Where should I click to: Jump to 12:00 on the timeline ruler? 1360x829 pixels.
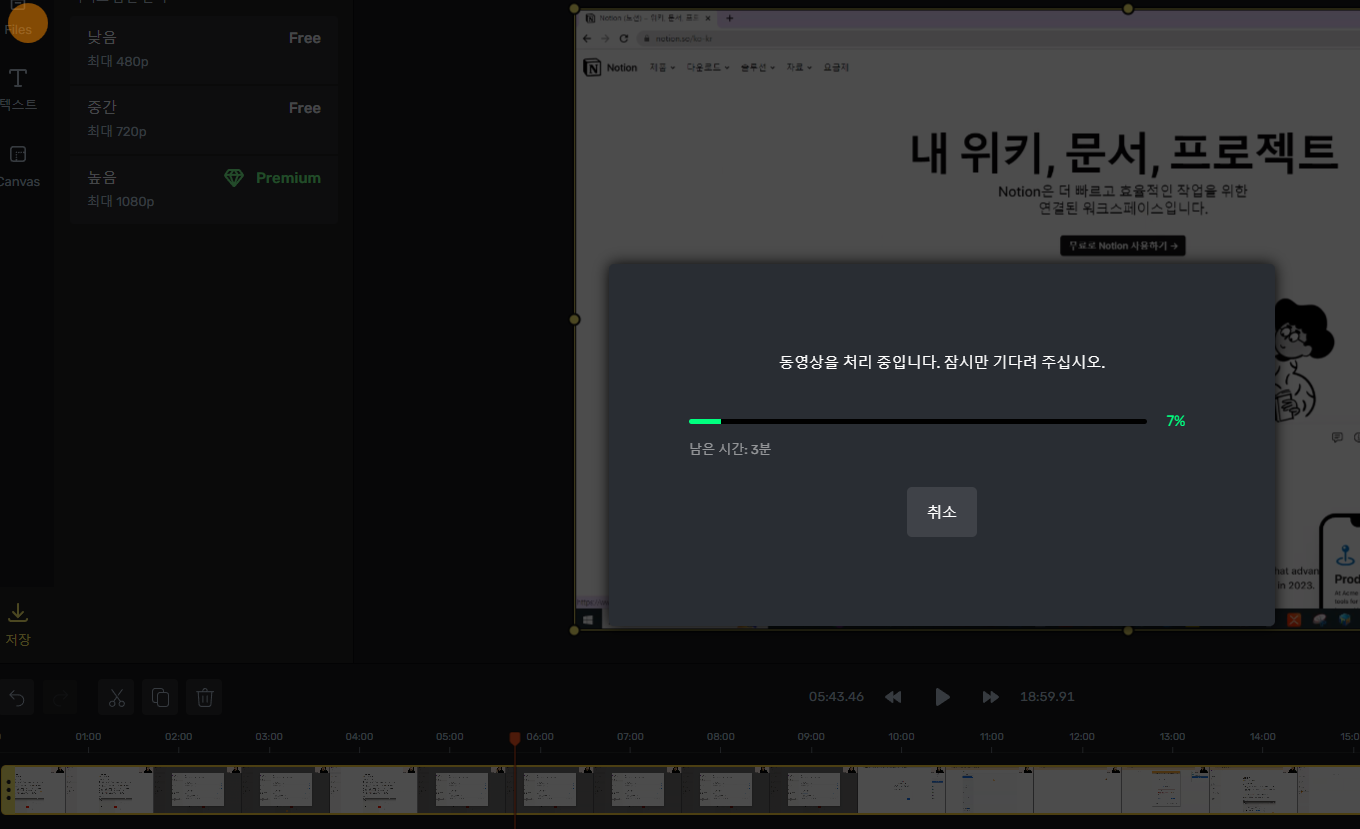1082,737
